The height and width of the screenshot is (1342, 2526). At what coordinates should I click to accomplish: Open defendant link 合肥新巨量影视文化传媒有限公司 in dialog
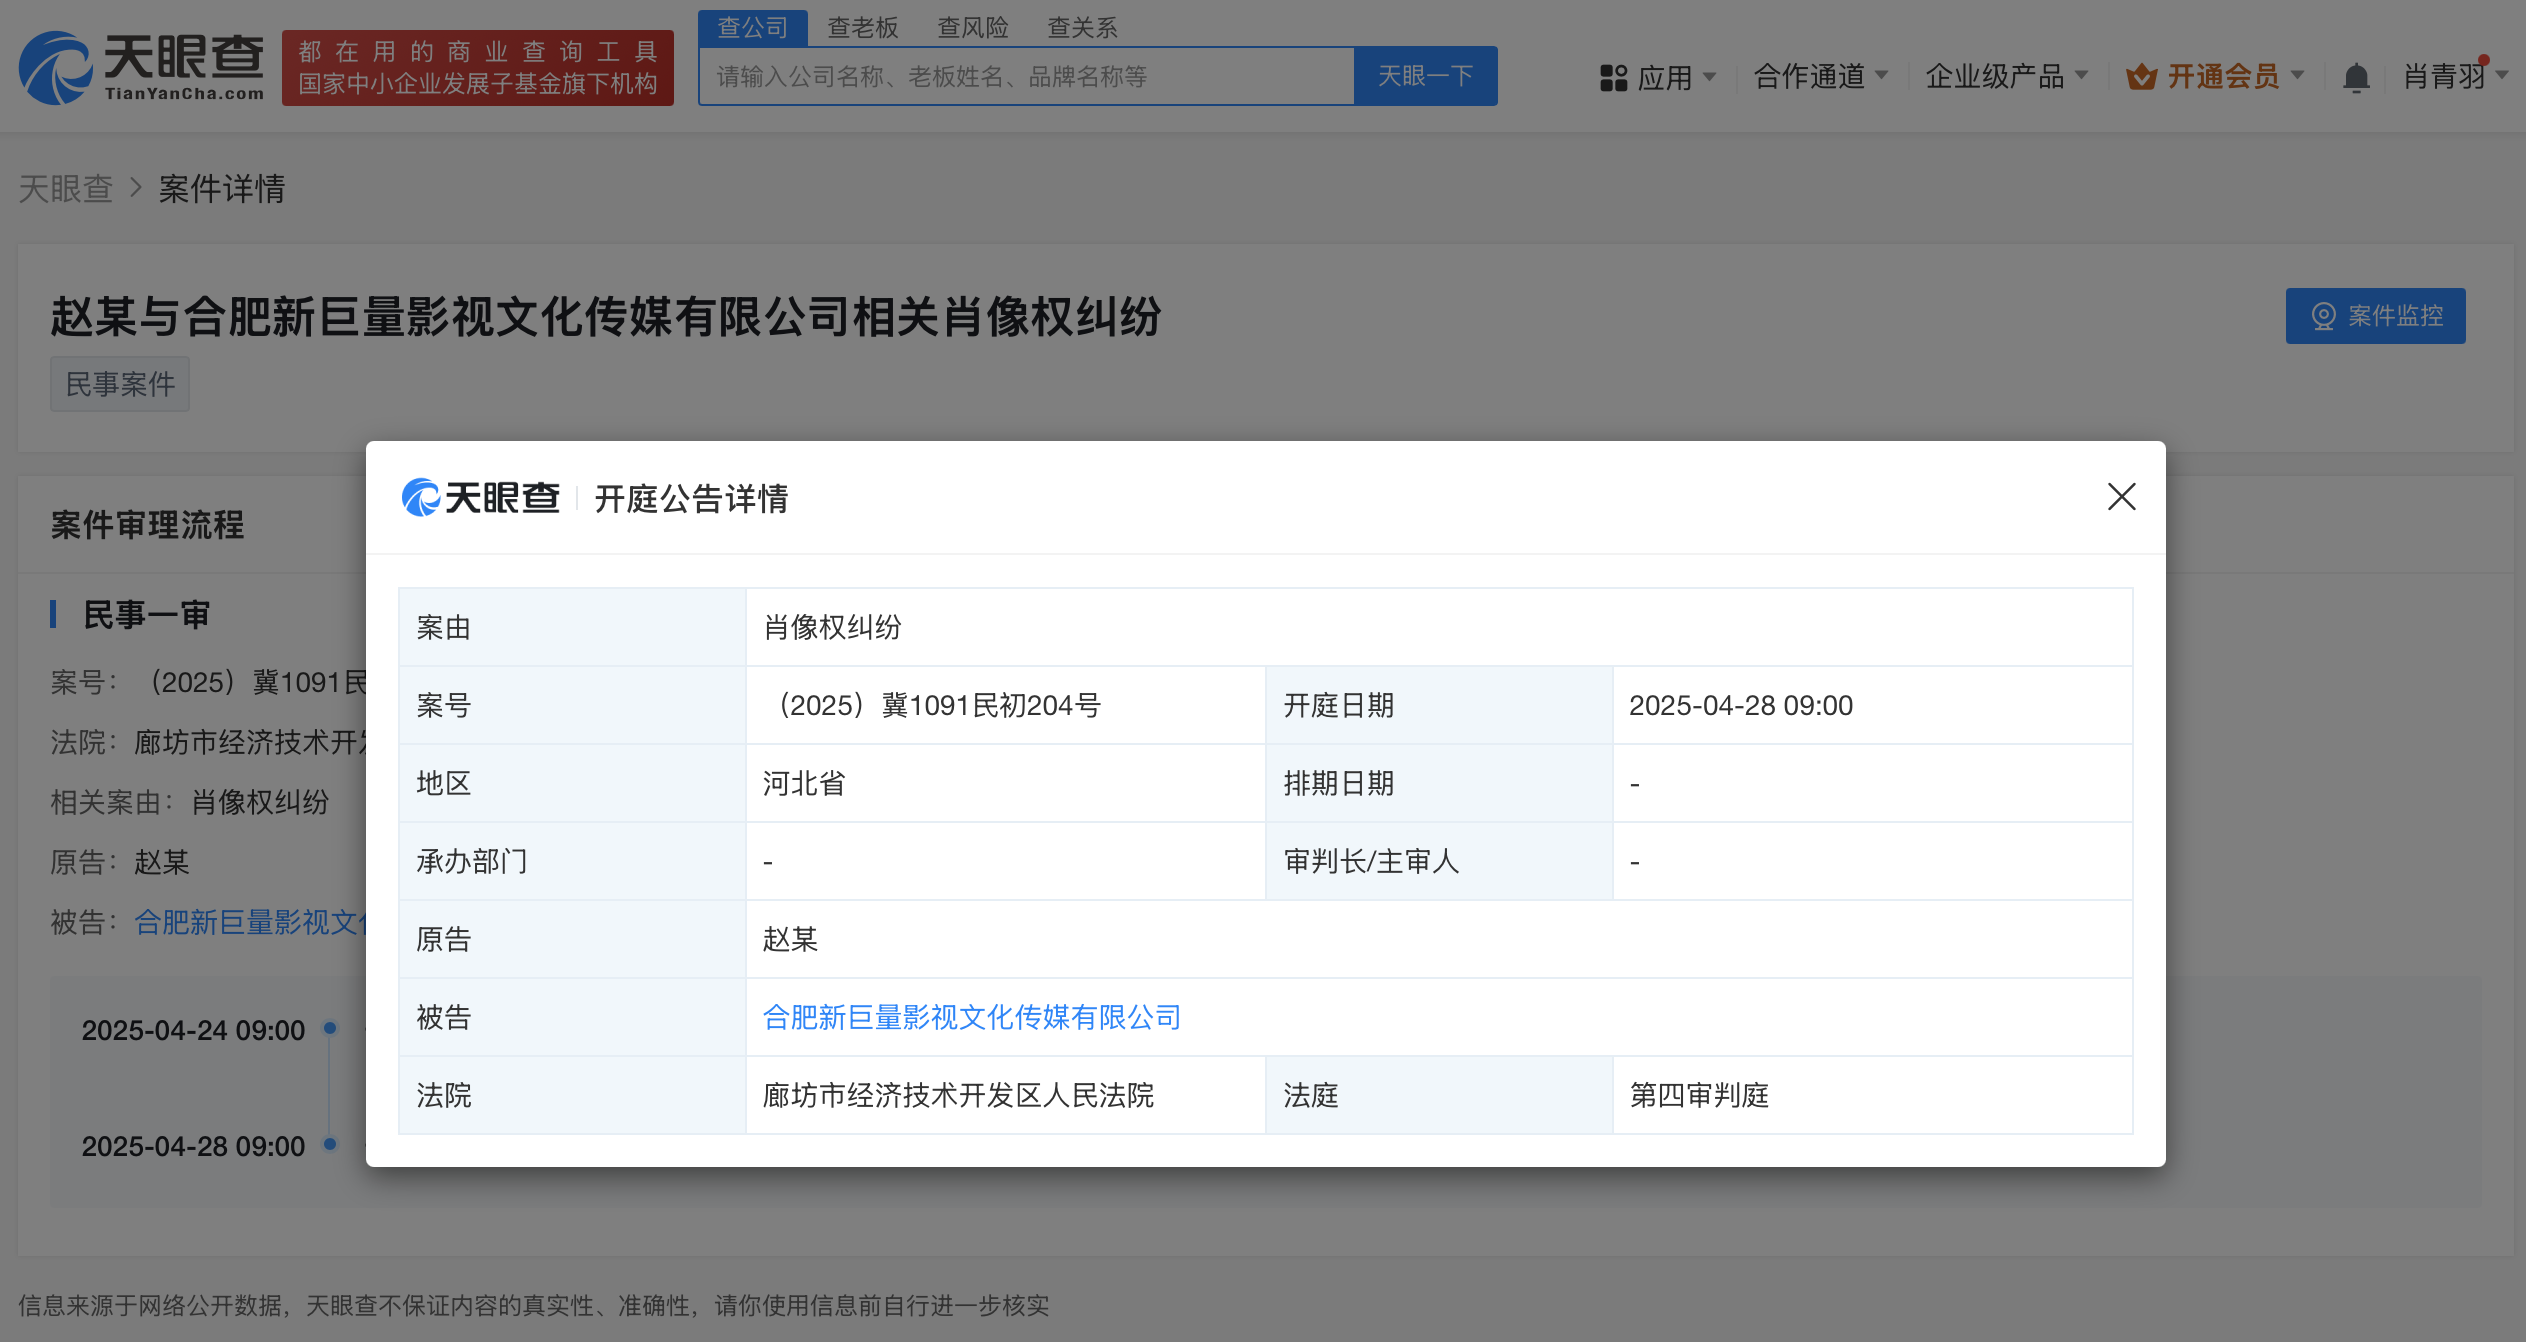pos(971,1017)
